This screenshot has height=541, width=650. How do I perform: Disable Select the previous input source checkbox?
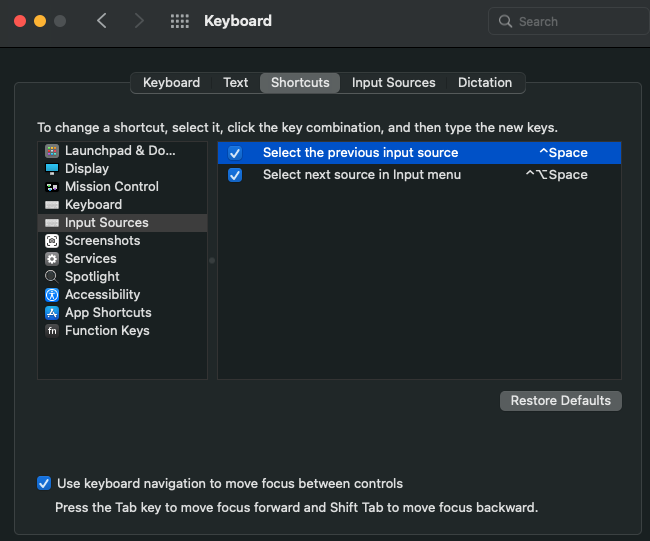(x=235, y=153)
